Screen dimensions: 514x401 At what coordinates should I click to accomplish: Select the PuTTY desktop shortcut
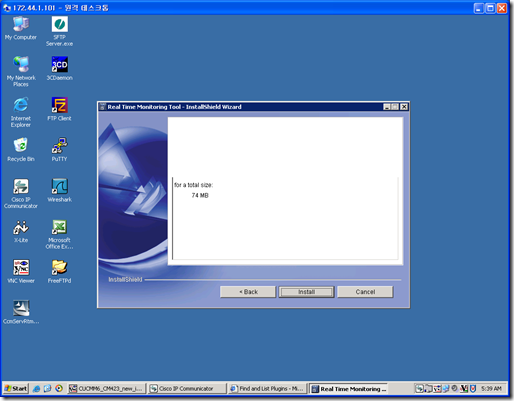[x=59, y=150]
